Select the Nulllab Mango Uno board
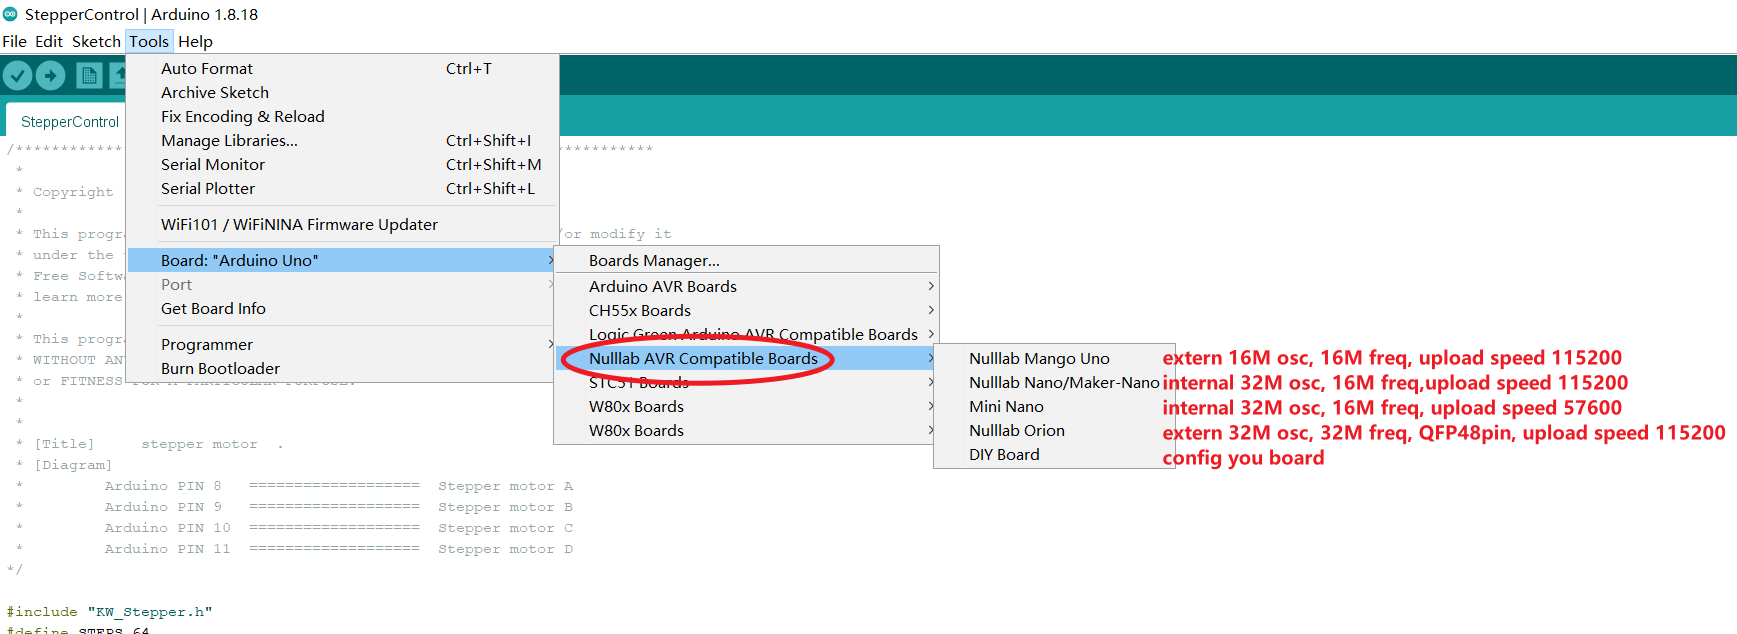 [1054, 358]
